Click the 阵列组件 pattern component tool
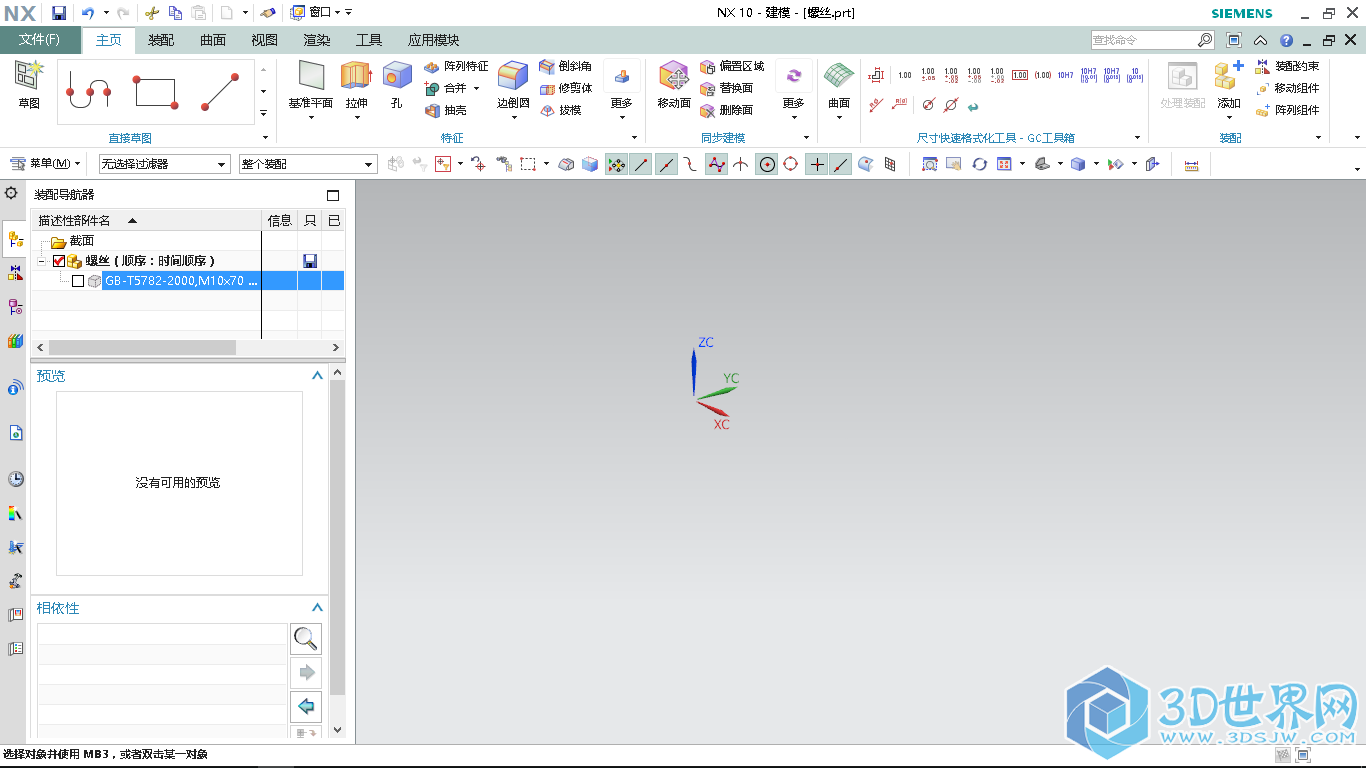Image resolution: width=1366 pixels, height=768 pixels. pos(1287,110)
